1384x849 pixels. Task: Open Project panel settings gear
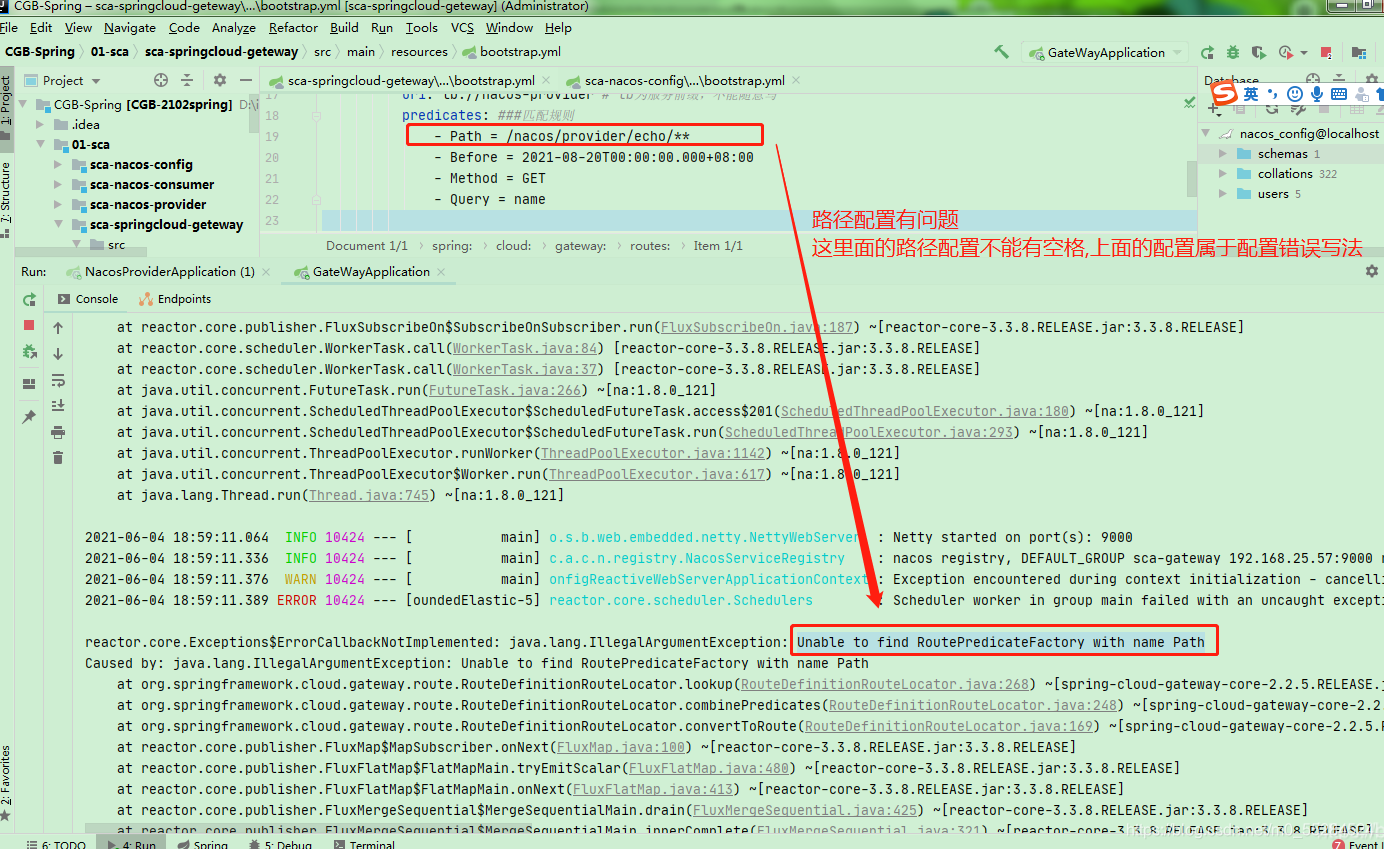click(x=218, y=80)
